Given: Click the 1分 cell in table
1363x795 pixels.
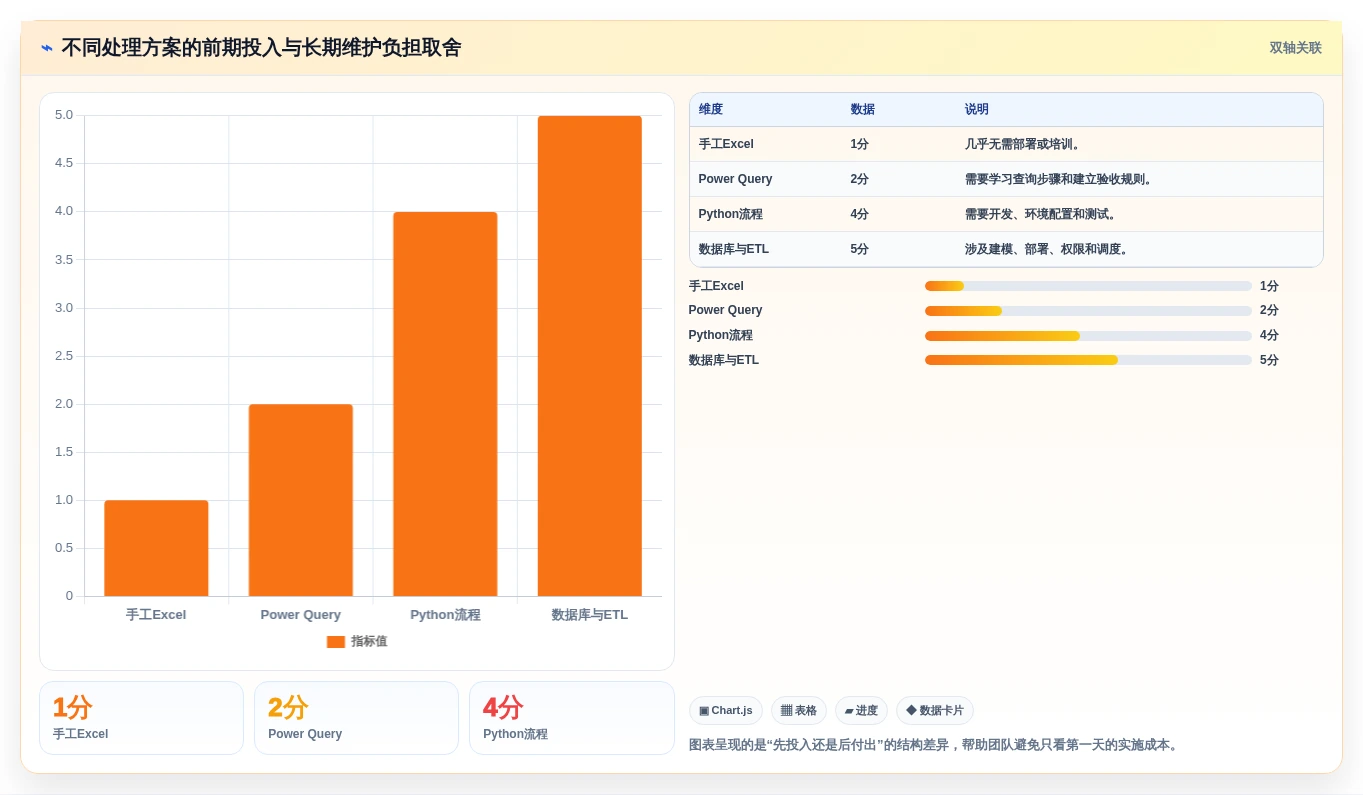Looking at the screenshot, I should (899, 145).
